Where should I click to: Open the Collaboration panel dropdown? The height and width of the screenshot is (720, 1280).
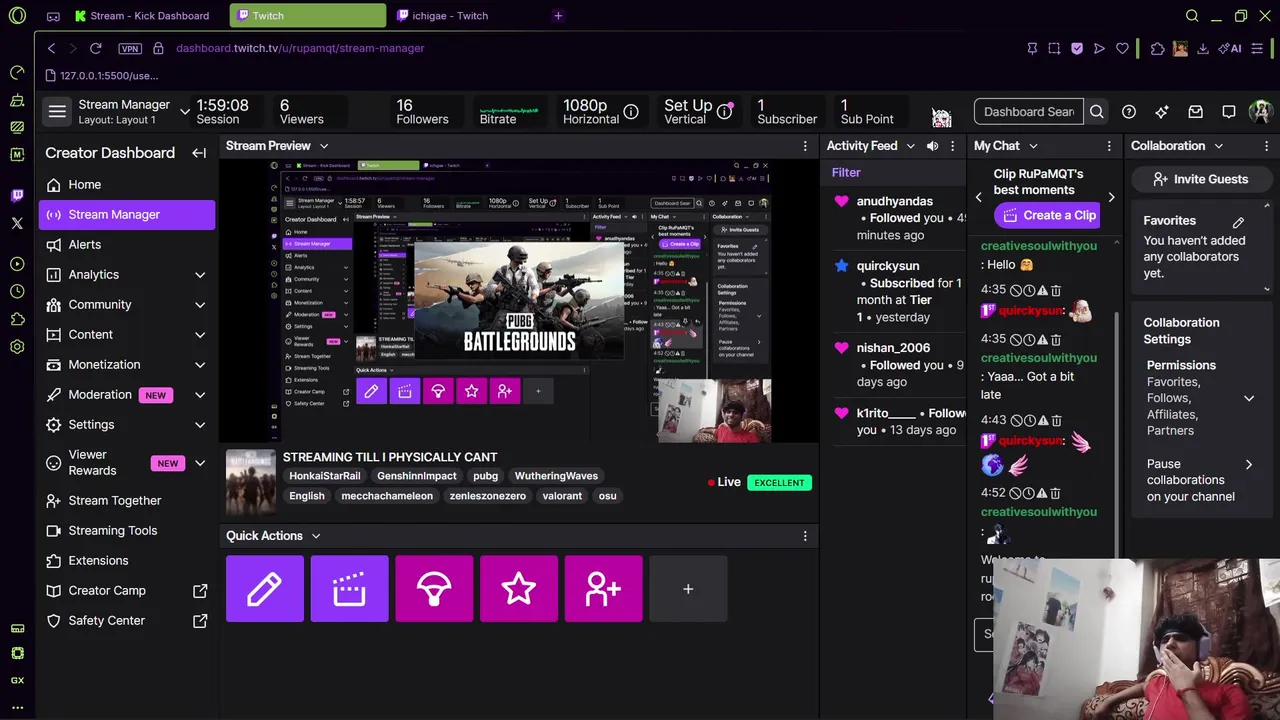1218,146
